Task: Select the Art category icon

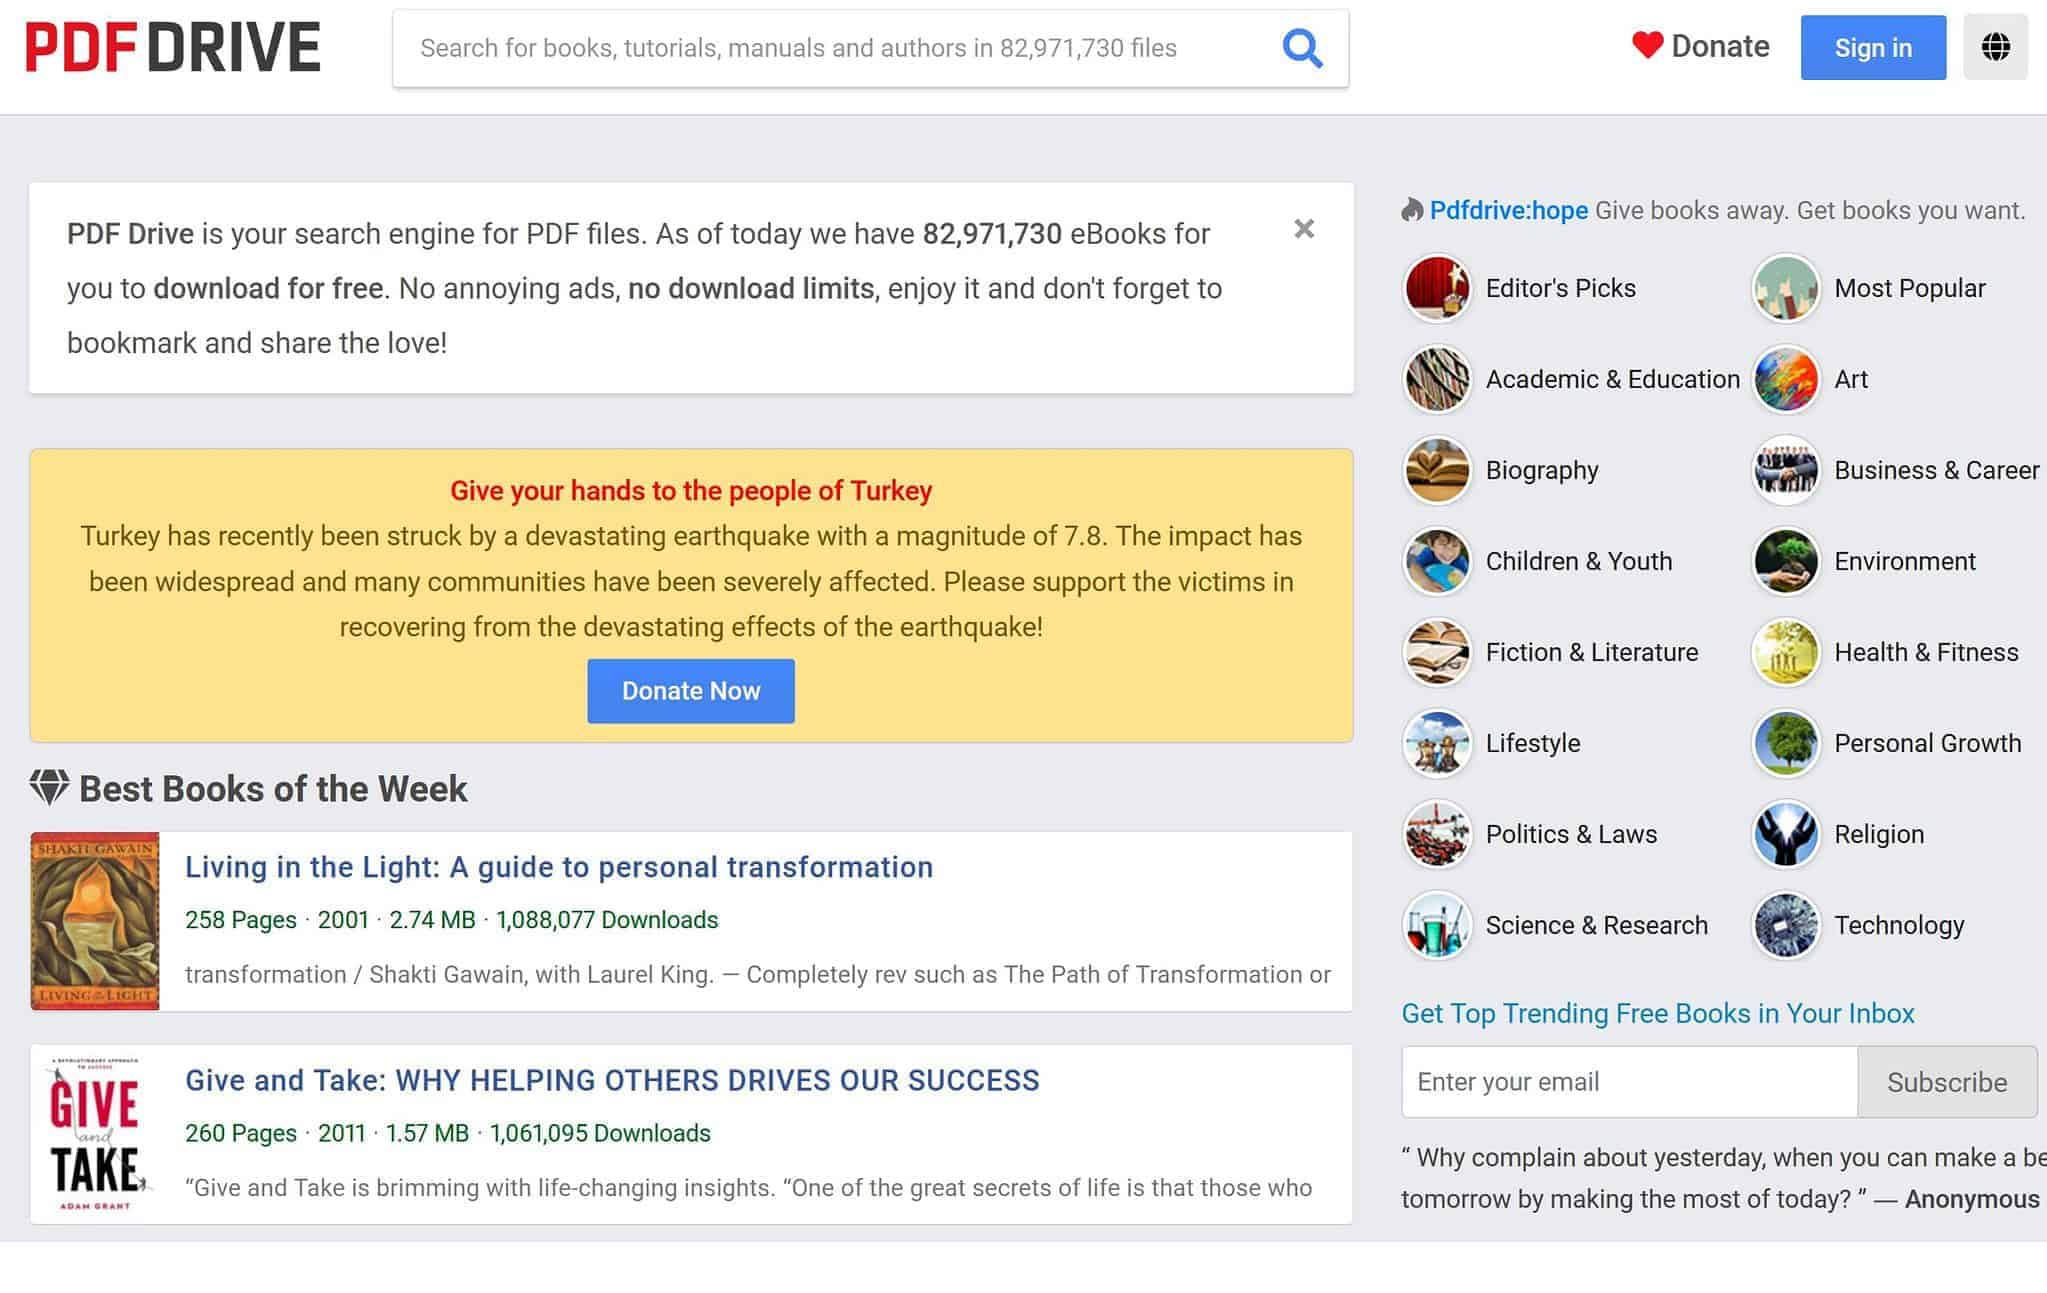Action: pyautogui.click(x=1785, y=379)
